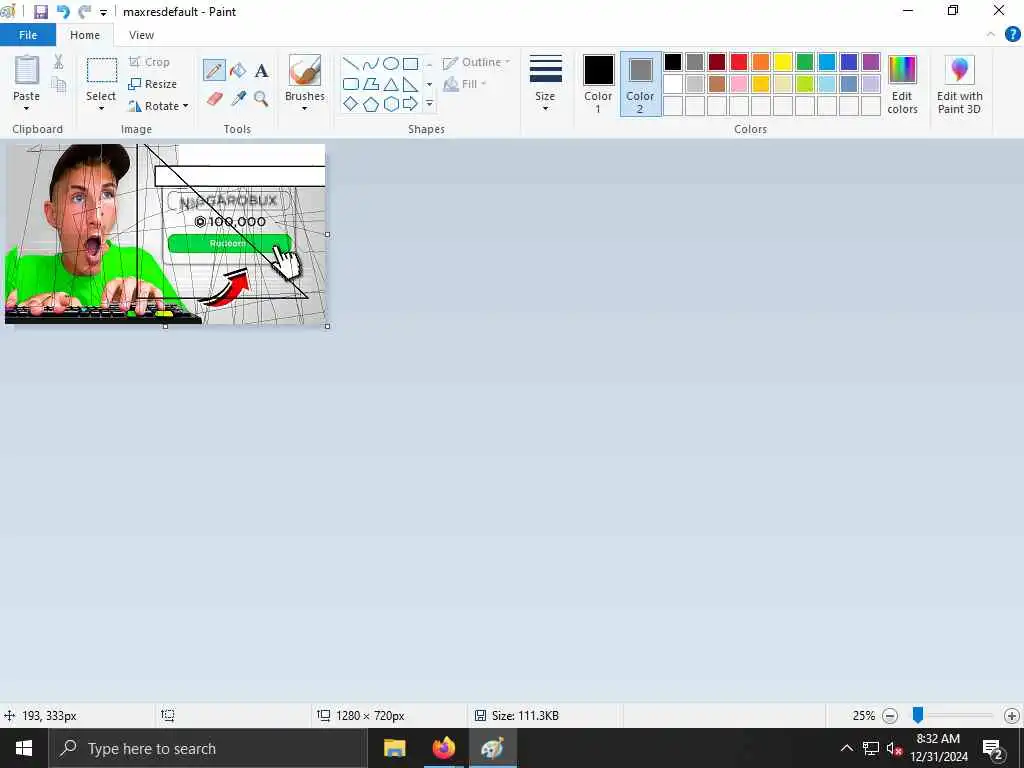Pick the purple color swatch
The width and height of the screenshot is (1024, 768).
pyautogui.click(x=871, y=62)
